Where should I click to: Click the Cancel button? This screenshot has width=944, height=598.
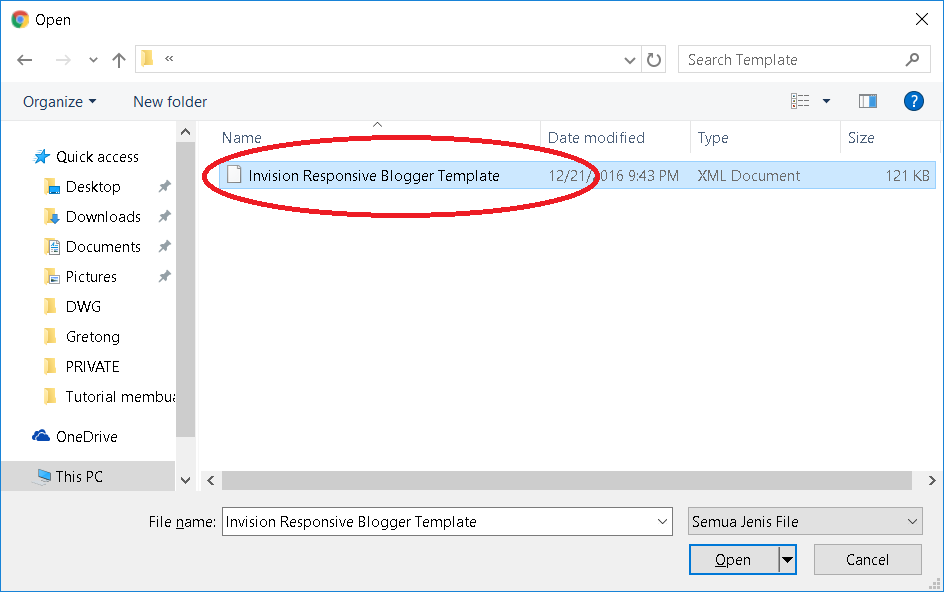click(x=867, y=560)
